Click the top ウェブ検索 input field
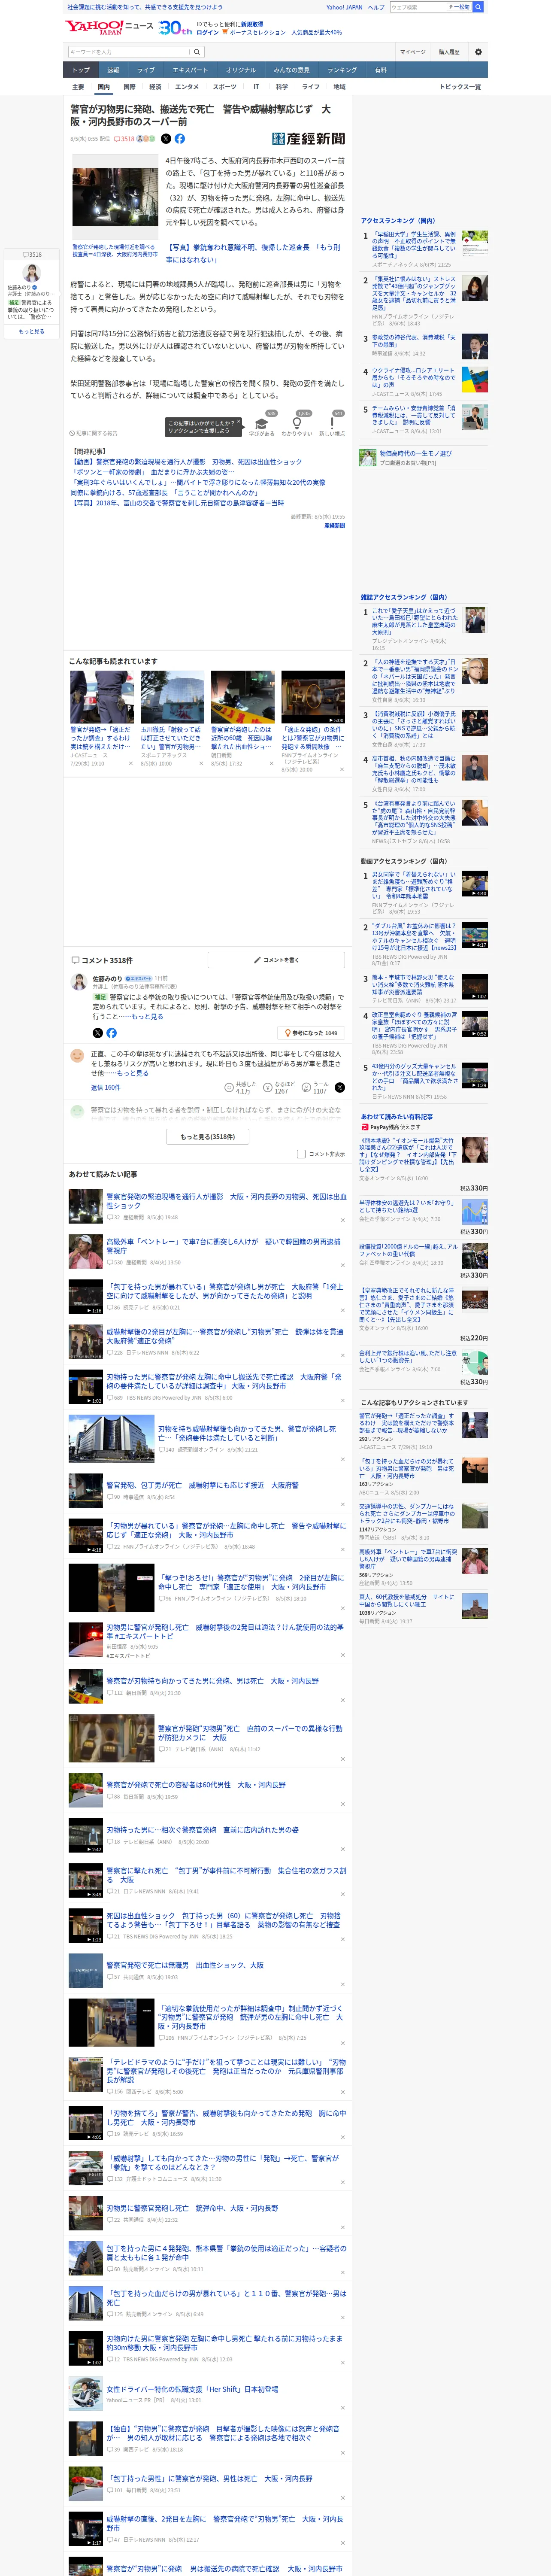 pos(417,7)
